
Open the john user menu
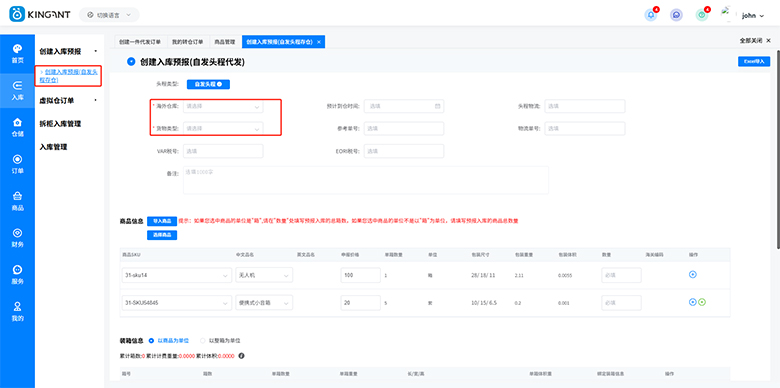[x=753, y=15]
